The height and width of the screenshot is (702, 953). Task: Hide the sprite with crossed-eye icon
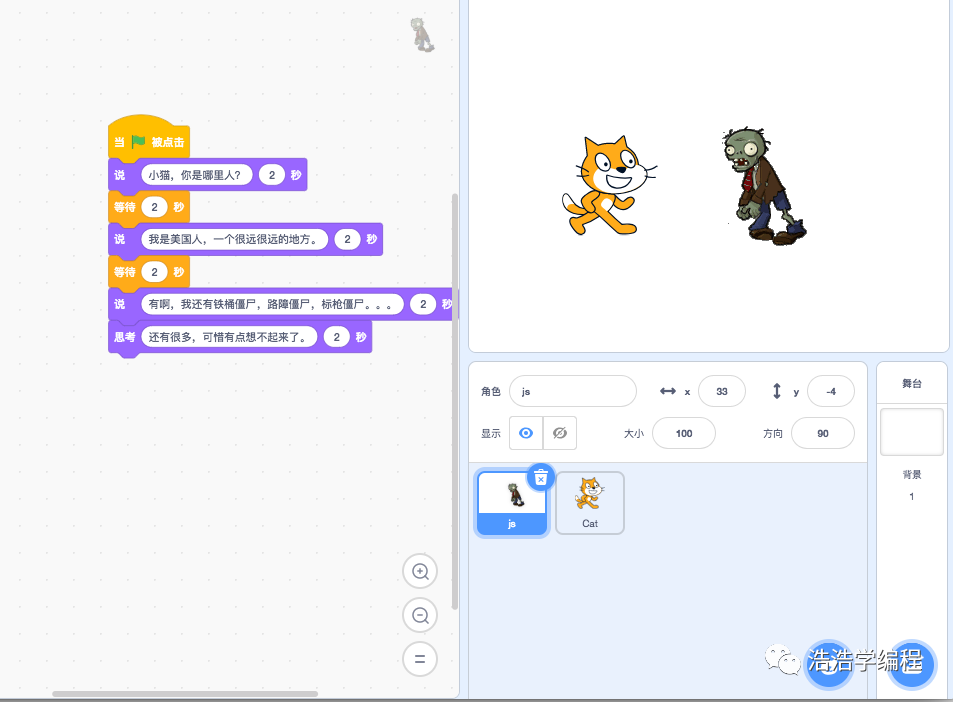[x=560, y=433]
